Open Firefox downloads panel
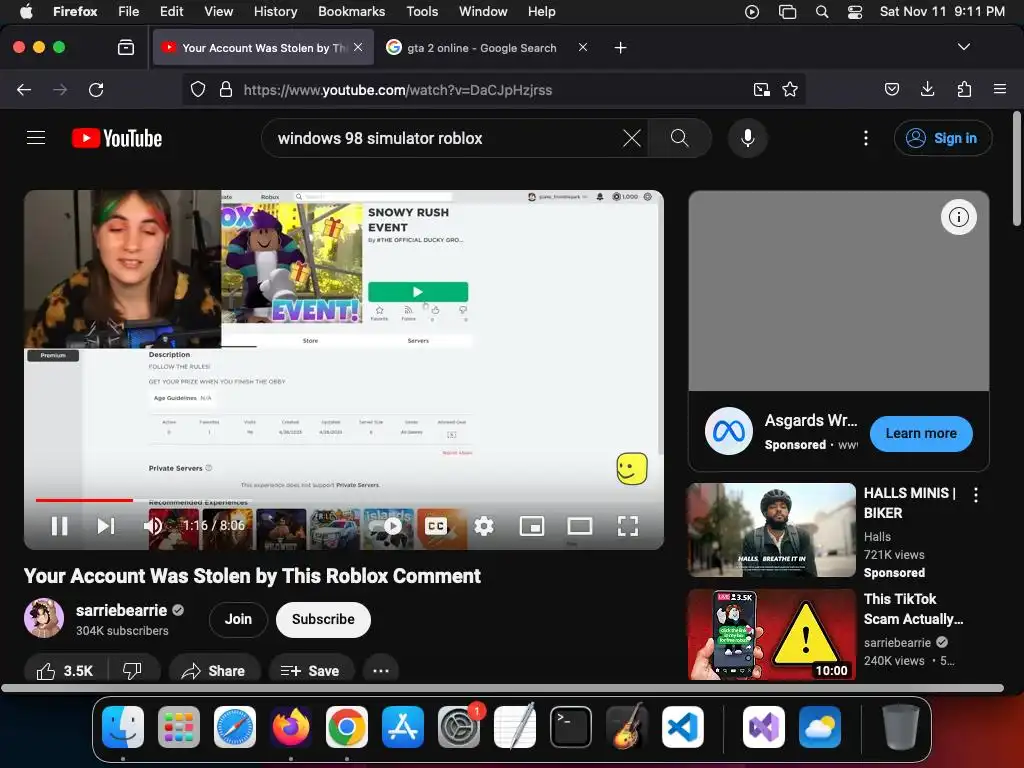Screen dimensions: 1024x768 pos(927,89)
